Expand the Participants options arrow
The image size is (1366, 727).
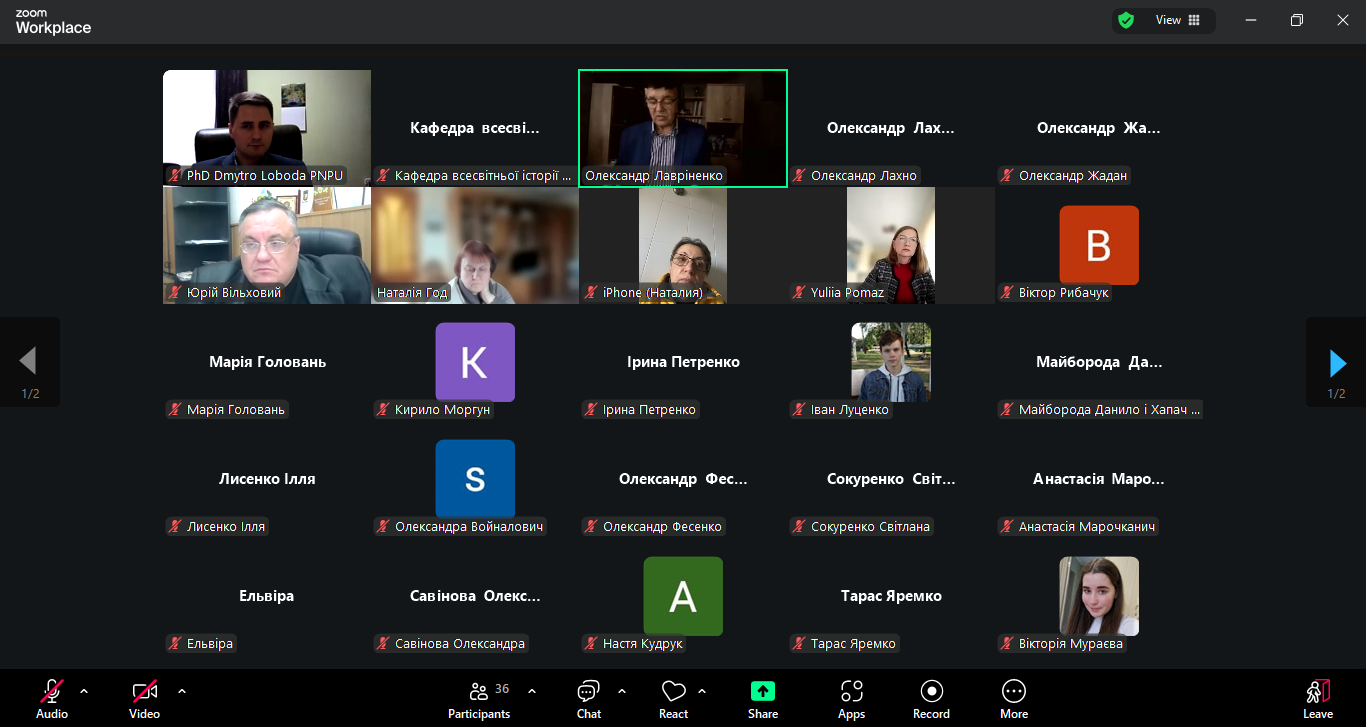coord(532,691)
